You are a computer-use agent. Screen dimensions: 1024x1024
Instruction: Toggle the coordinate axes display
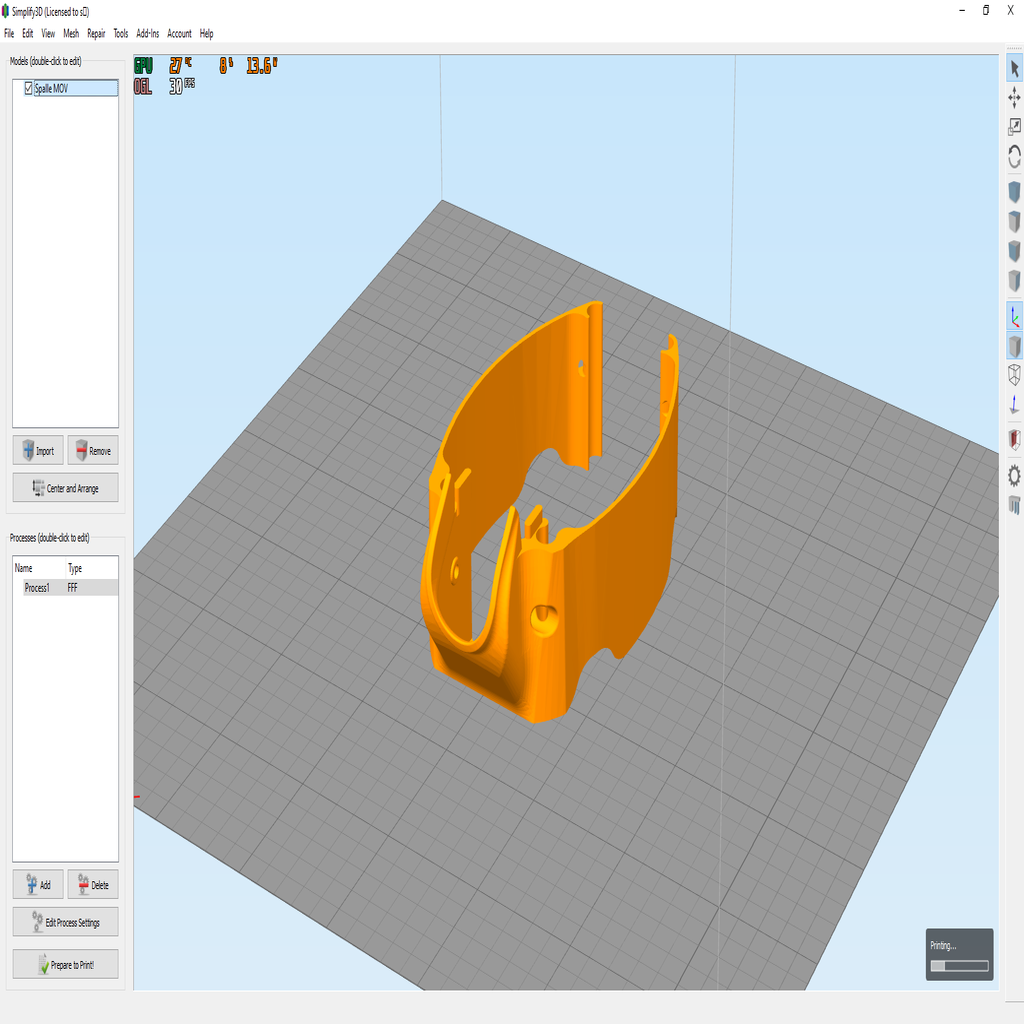(x=1013, y=316)
